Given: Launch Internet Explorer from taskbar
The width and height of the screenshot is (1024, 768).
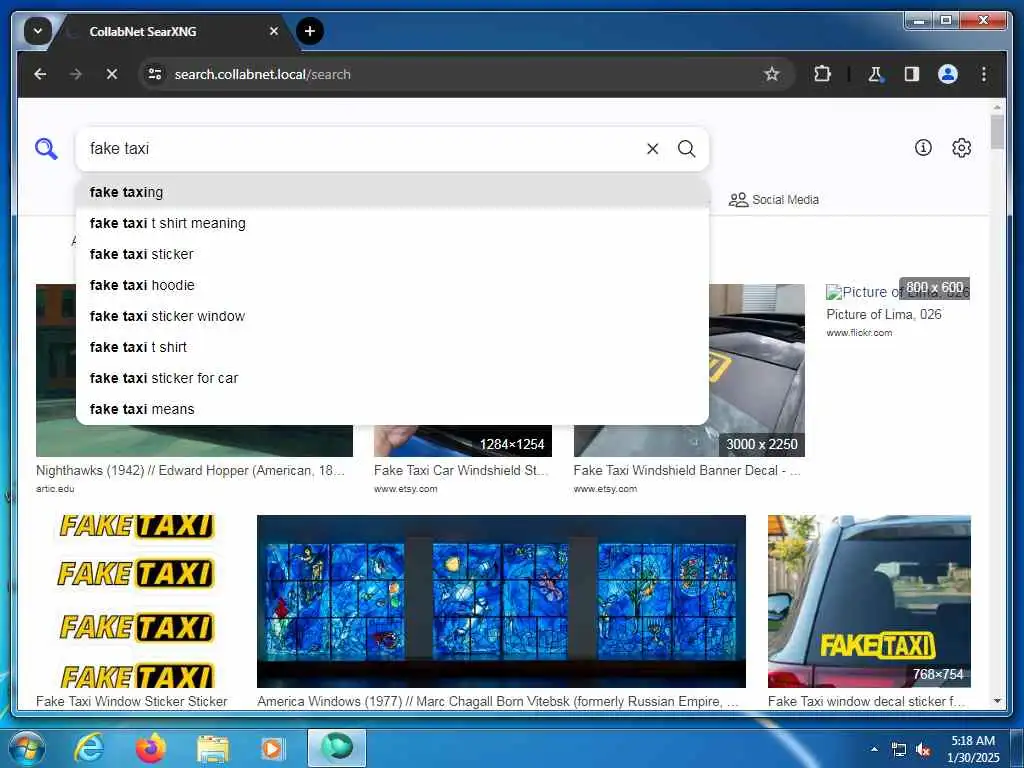Looking at the screenshot, I should (88, 748).
